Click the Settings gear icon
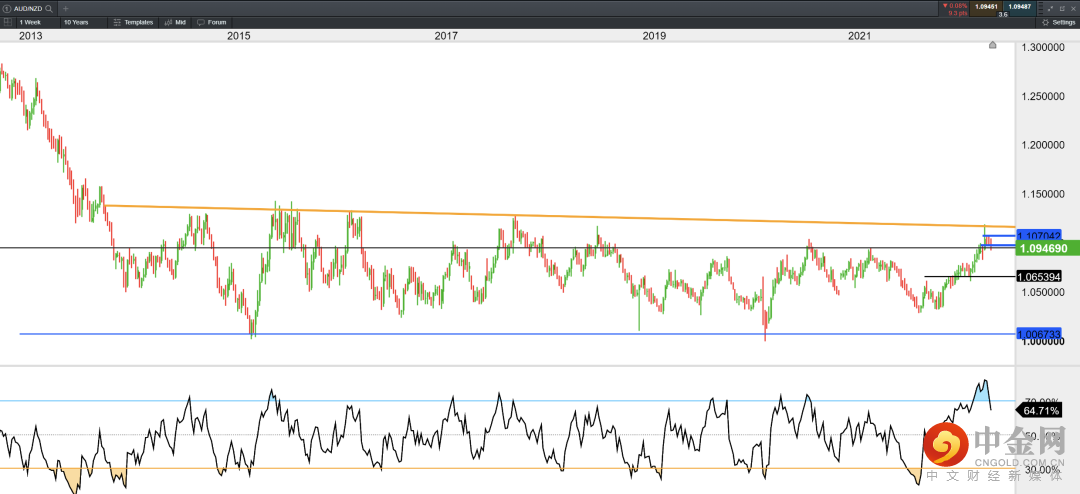The image size is (1080, 494). 1045,21
